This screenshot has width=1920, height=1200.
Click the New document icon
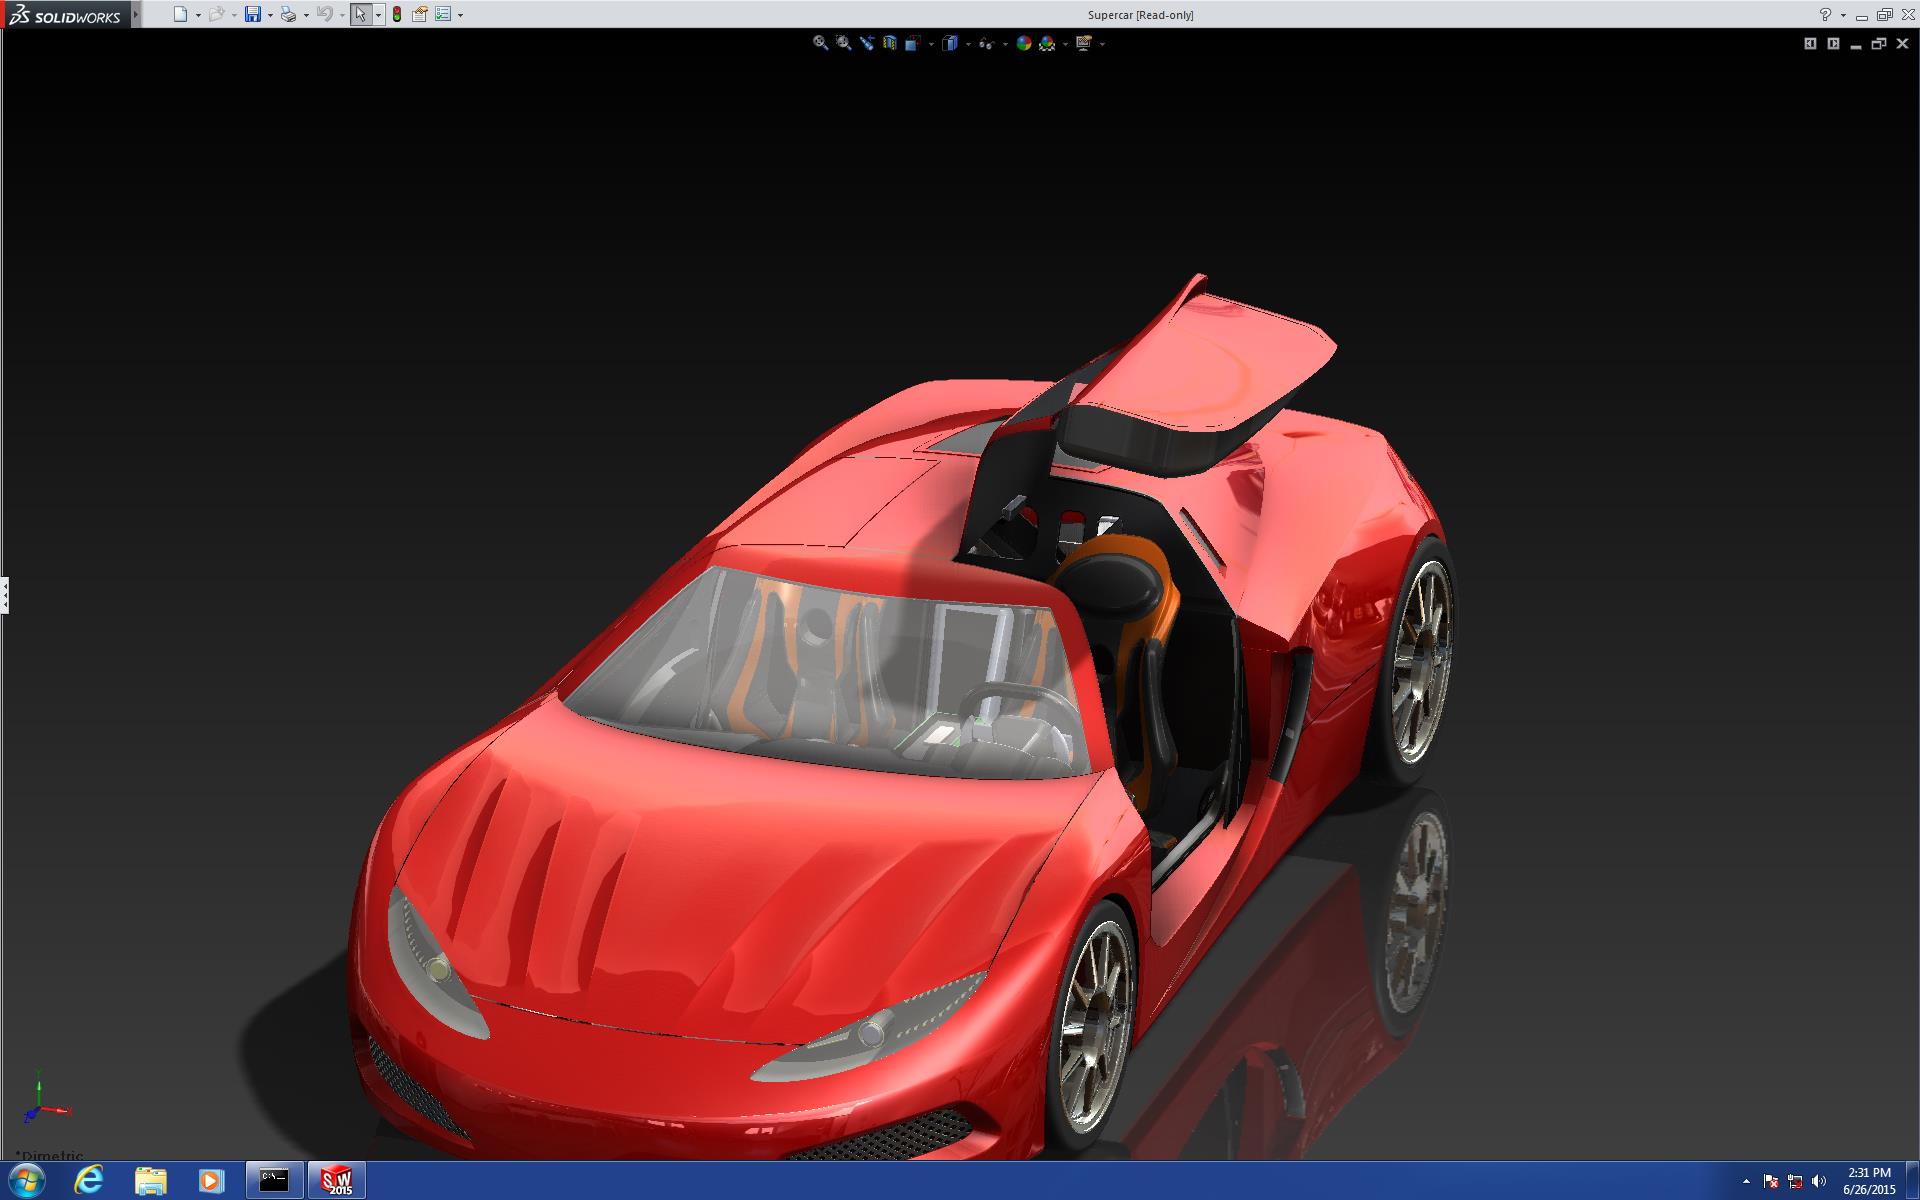(180, 14)
